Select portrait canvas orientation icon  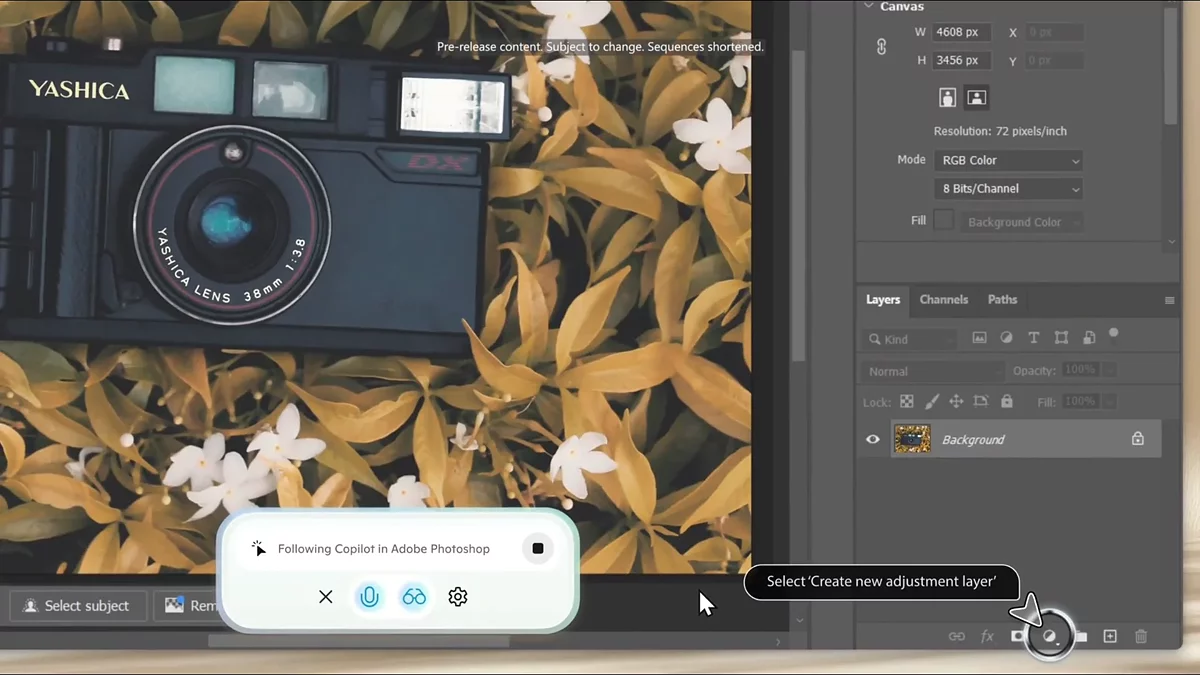948,98
